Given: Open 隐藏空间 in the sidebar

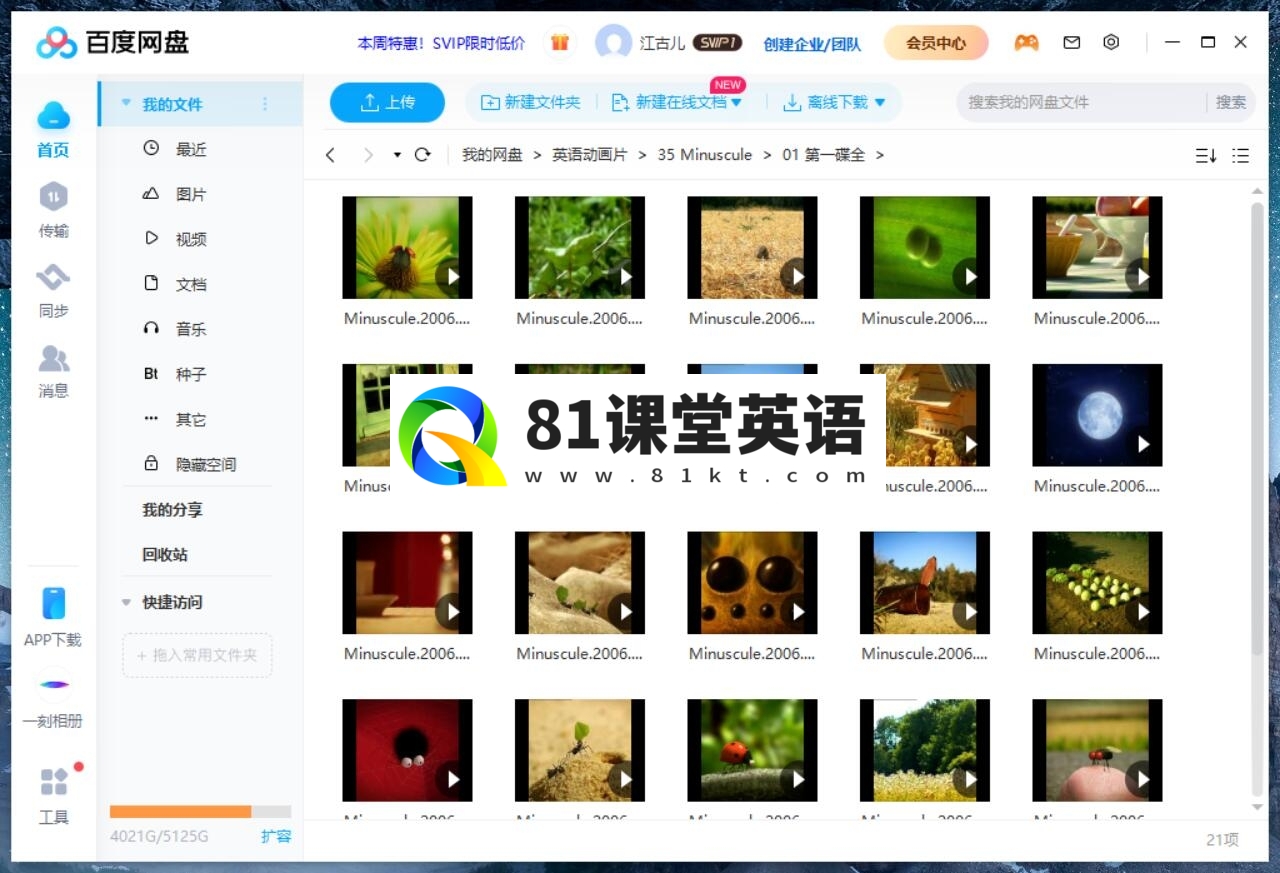Looking at the screenshot, I should pyautogui.click(x=206, y=464).
